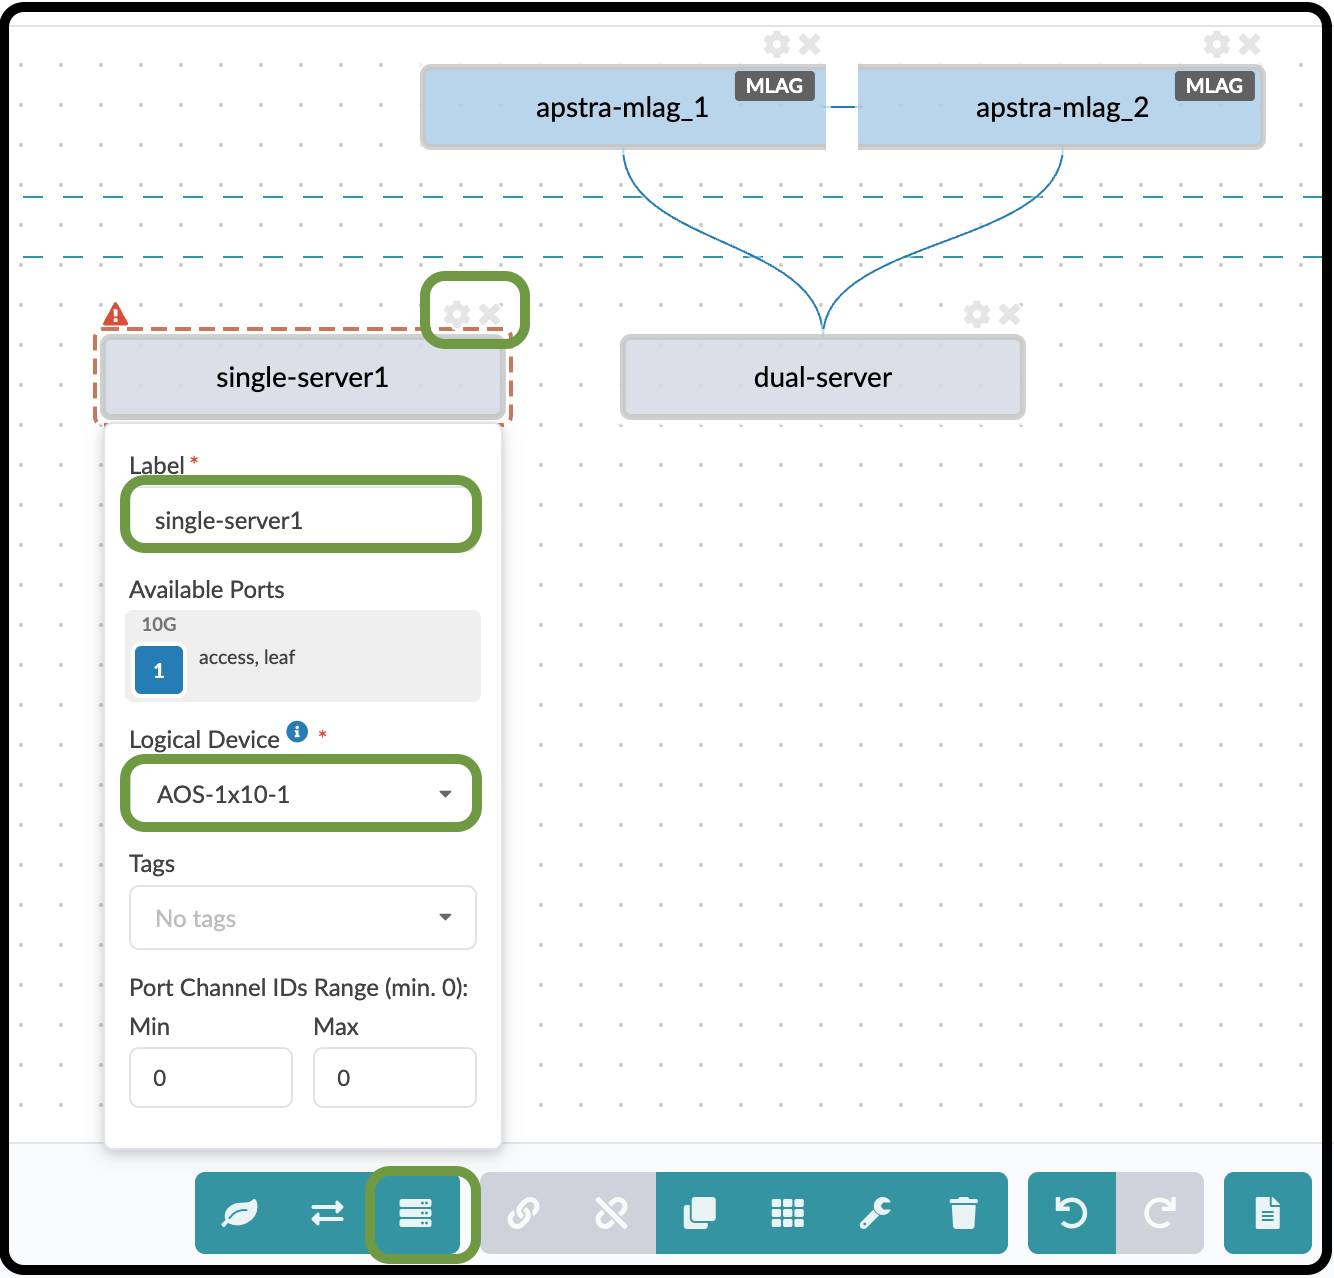This screenshot has height=1278, width=1334.
Task: Click the undo arrow toolbar icon
Action: coord(1072,1213)
